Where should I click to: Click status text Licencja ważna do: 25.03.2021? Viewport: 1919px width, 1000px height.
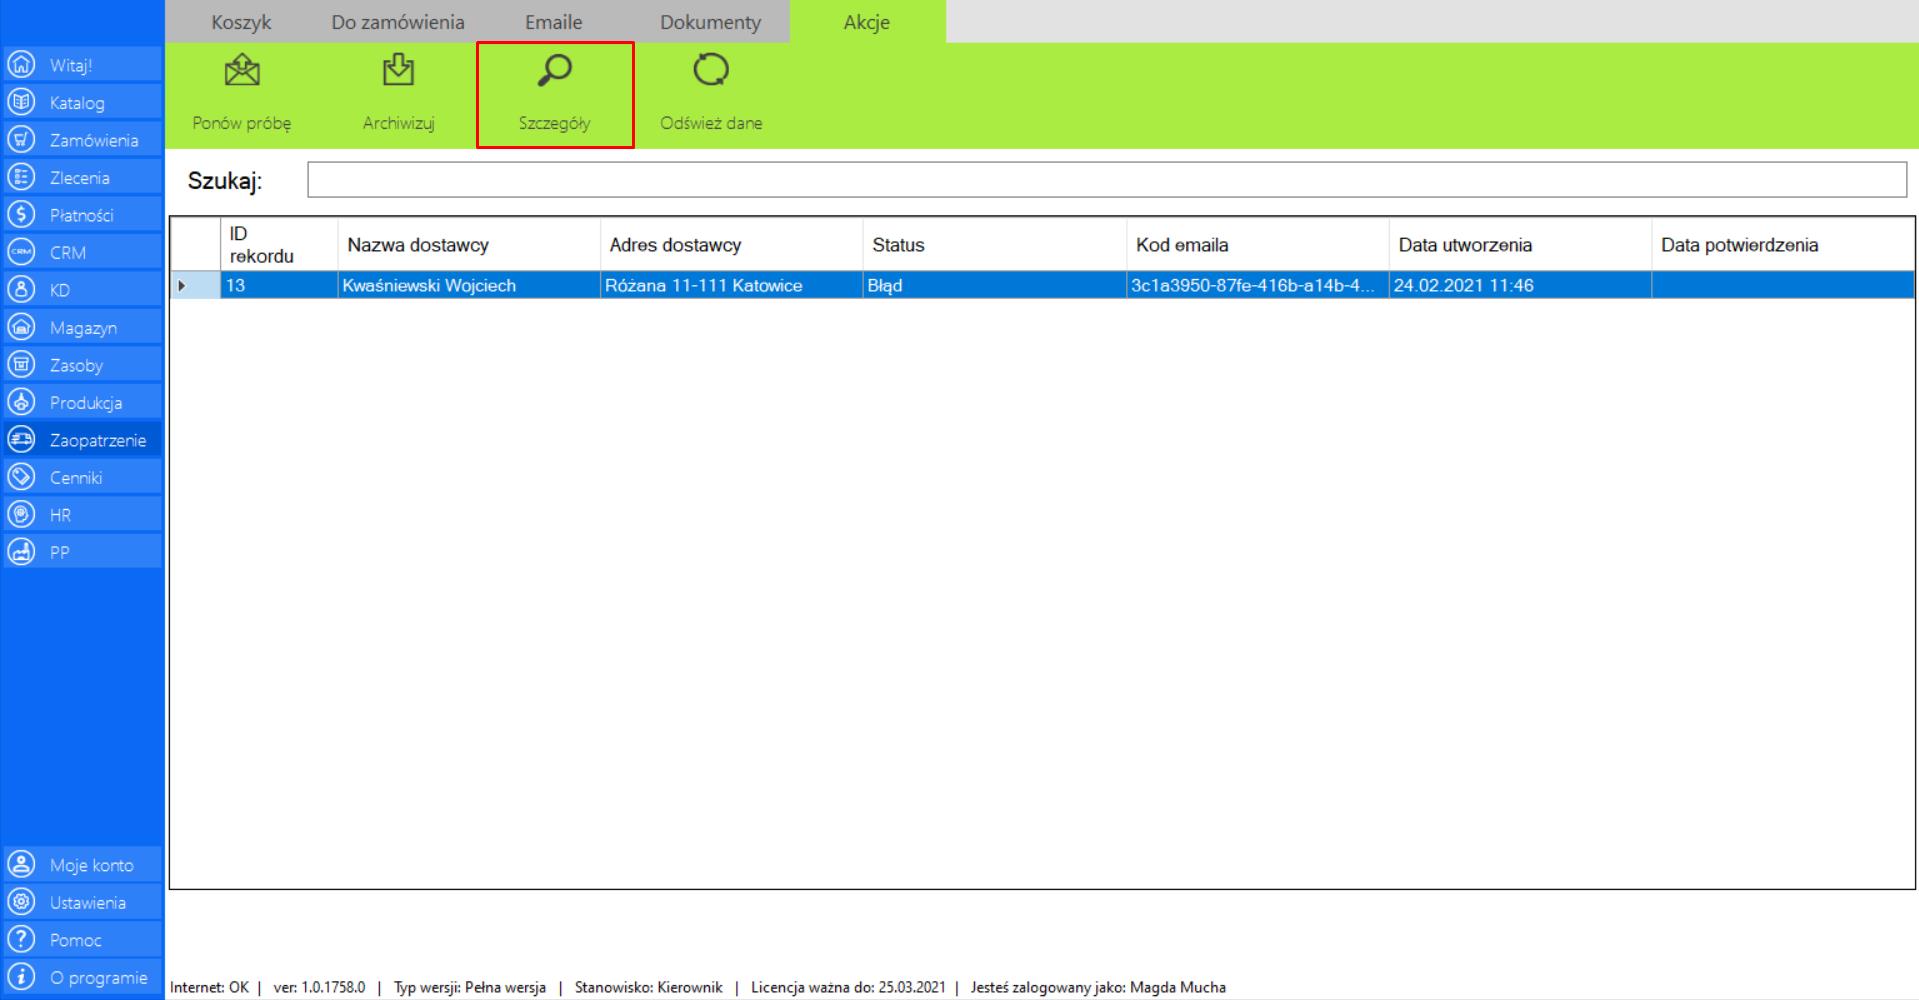pyautogui.click(x=848, y=987)
